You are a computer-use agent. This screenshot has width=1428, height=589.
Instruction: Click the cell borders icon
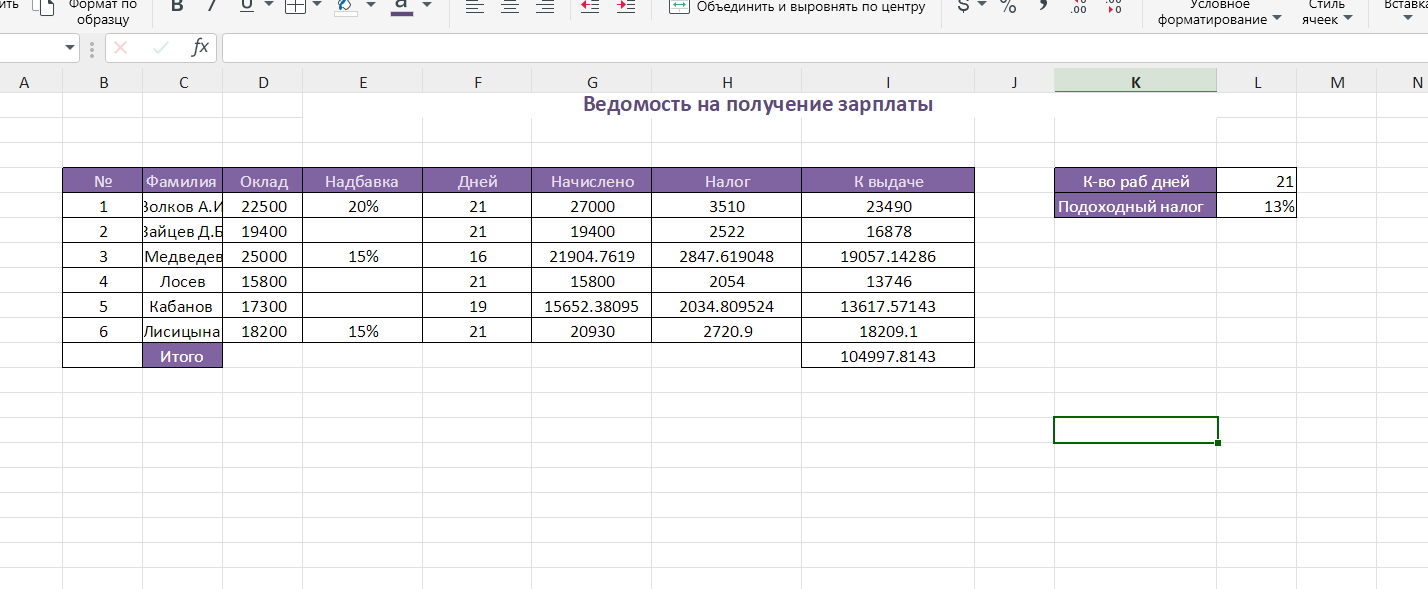click(295, 7)
